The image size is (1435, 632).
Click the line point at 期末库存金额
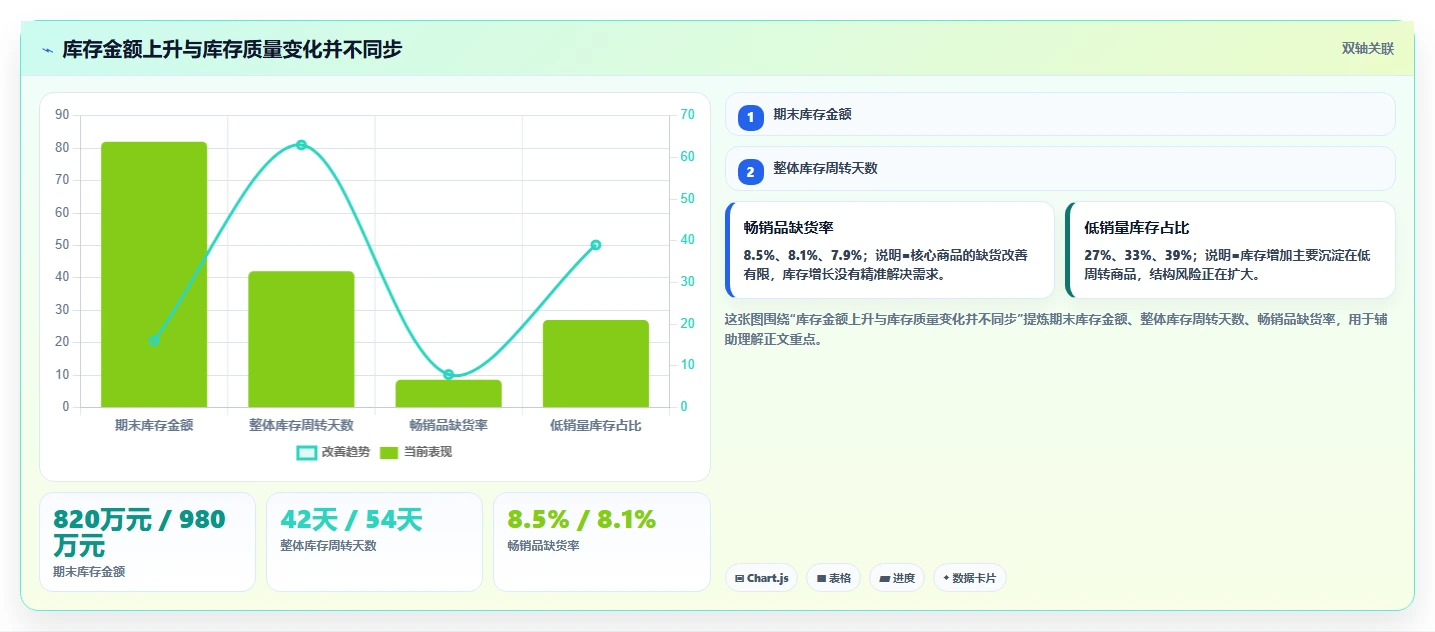154,341
